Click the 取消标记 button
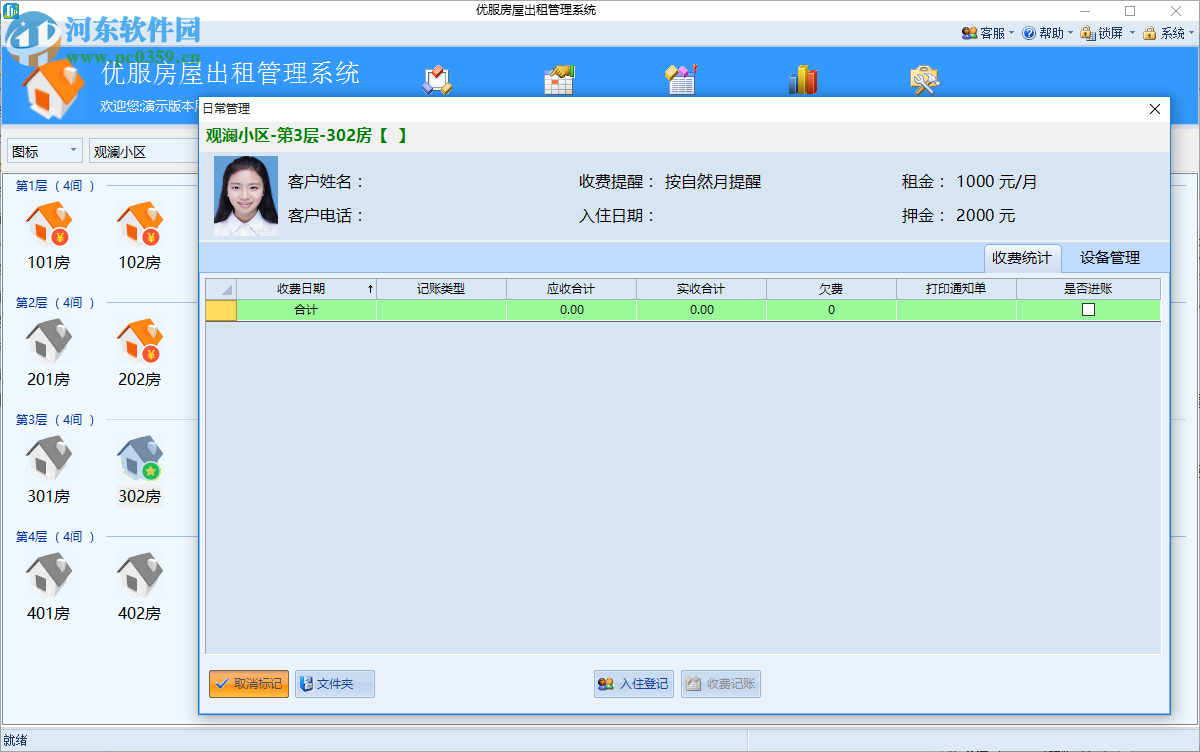Screen dimensions: 1200x752 [x=249, y=684]
